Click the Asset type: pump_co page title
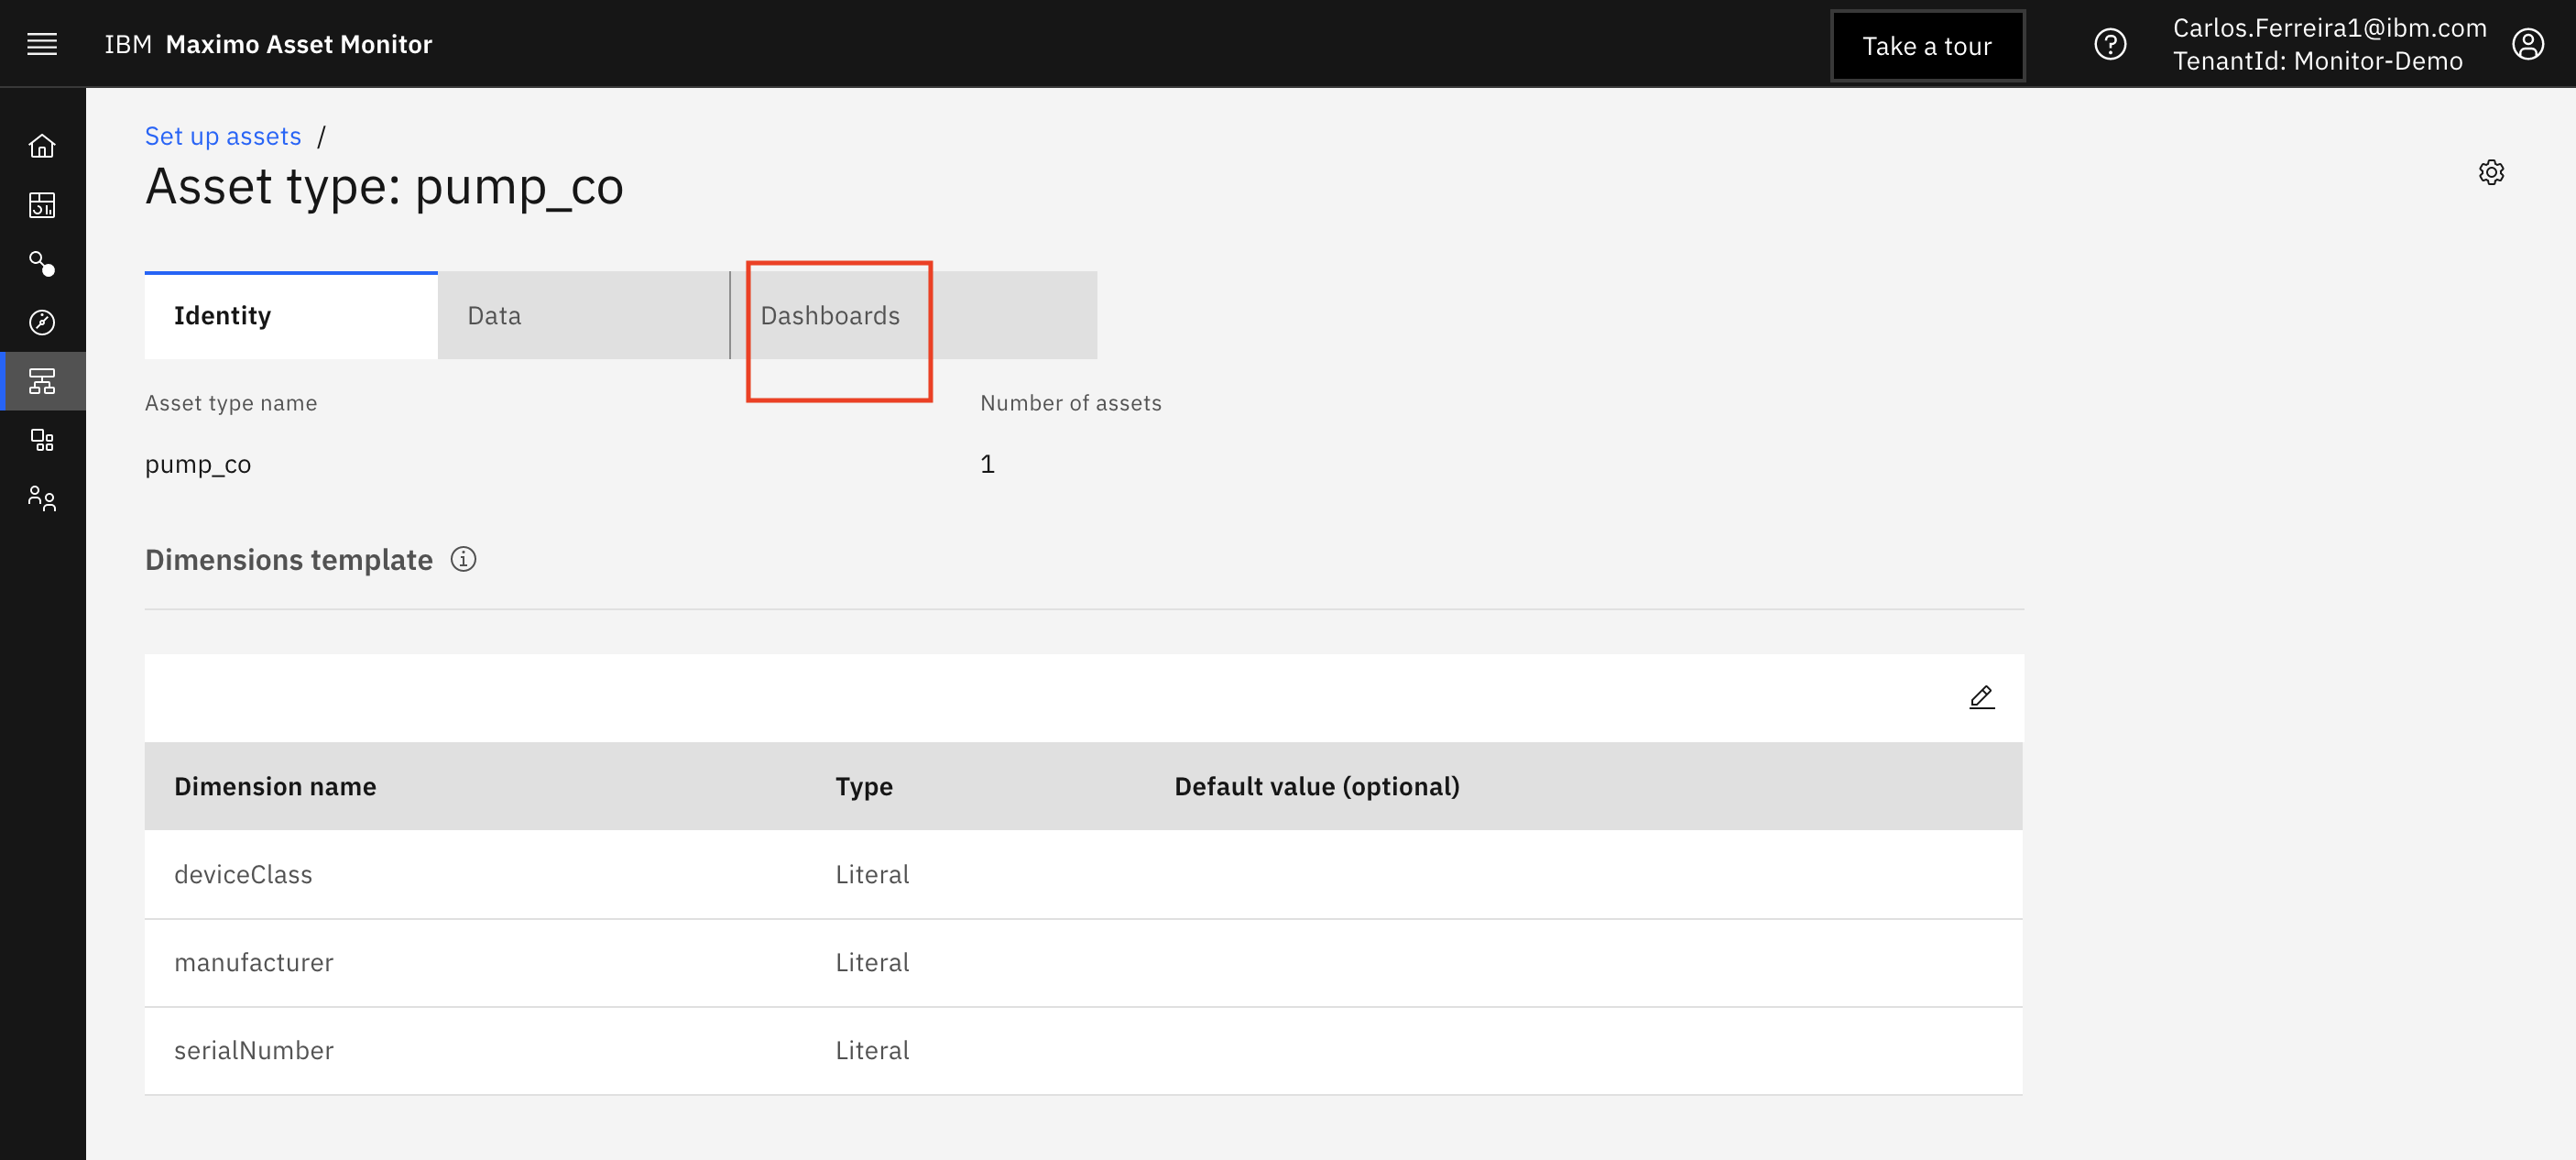Viewport: 2576px width, 1160px height. [384, 187]
